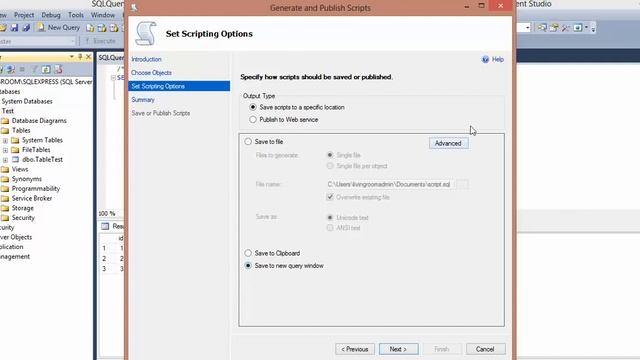Viewport: 640px width, 360px height.
Task: Open the white combo box dropdown beside the dialog
Action: click(527, 28)
